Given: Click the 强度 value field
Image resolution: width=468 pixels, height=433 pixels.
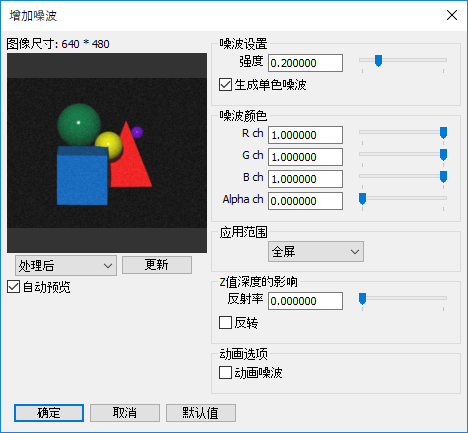Looking at the screenshot, I should [x=305, y=63].
